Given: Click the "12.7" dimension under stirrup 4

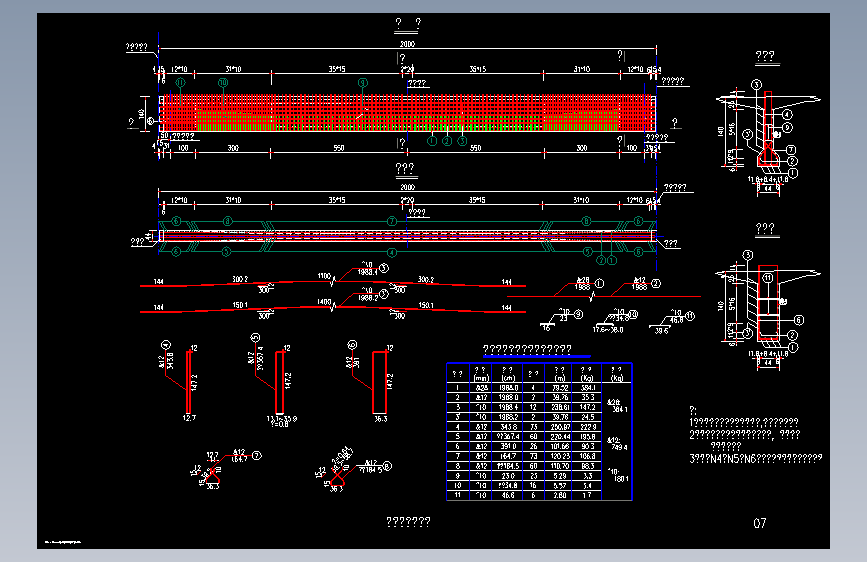Looking at the screenshot, I should coord(189,418).
